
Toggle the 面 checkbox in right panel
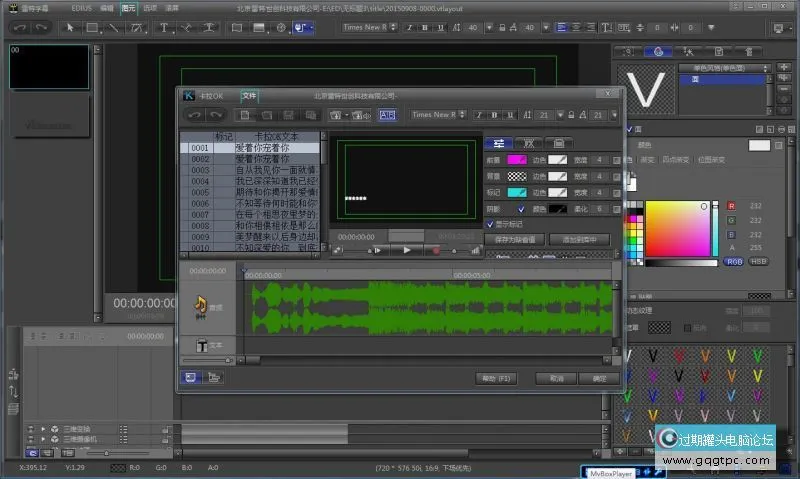tap(628, 130)
